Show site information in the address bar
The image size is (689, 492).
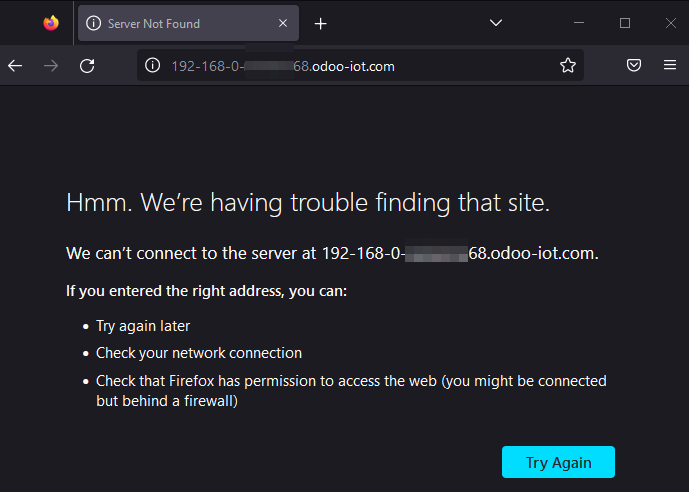(153, 66)
